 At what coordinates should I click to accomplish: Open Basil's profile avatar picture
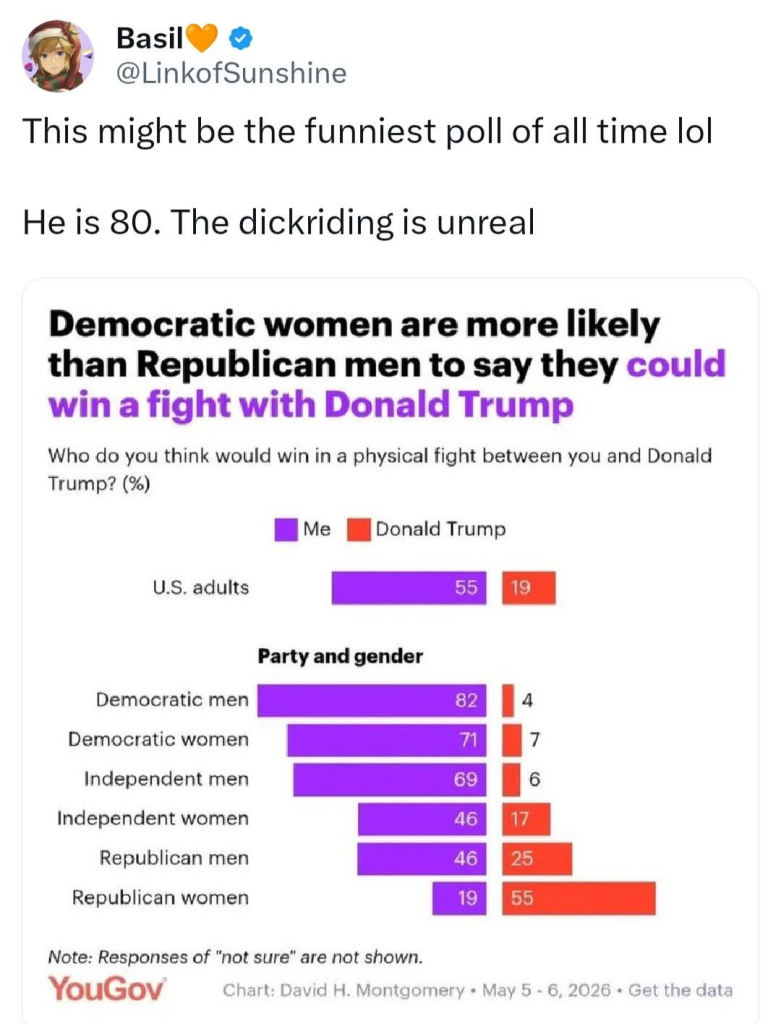pyautogui.click(x=57, y=56)
